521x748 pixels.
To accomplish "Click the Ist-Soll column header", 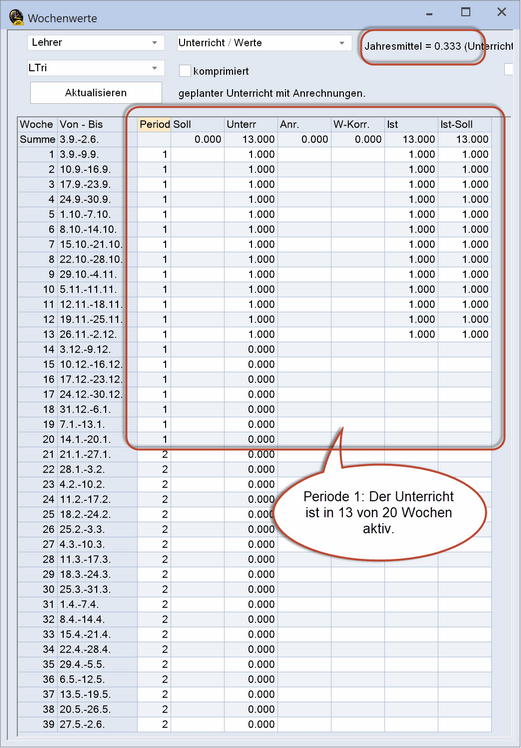I will [465, 125].
